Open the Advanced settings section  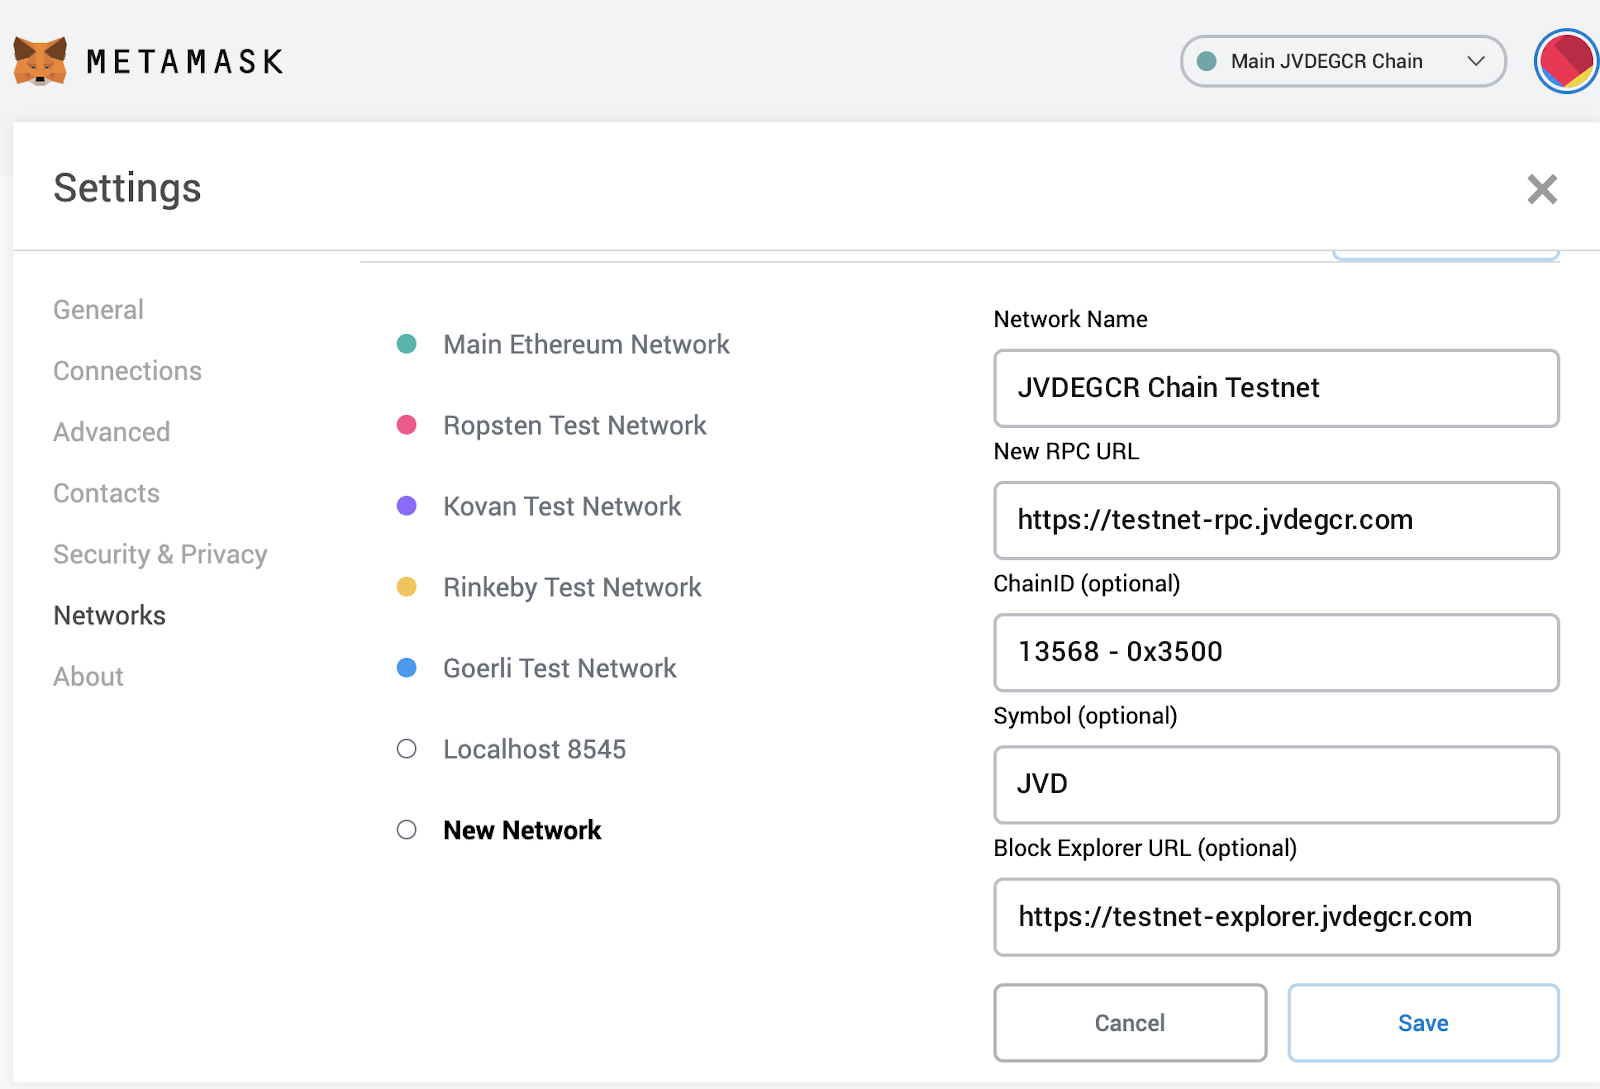pyautogui.click(x=111, y=432)
